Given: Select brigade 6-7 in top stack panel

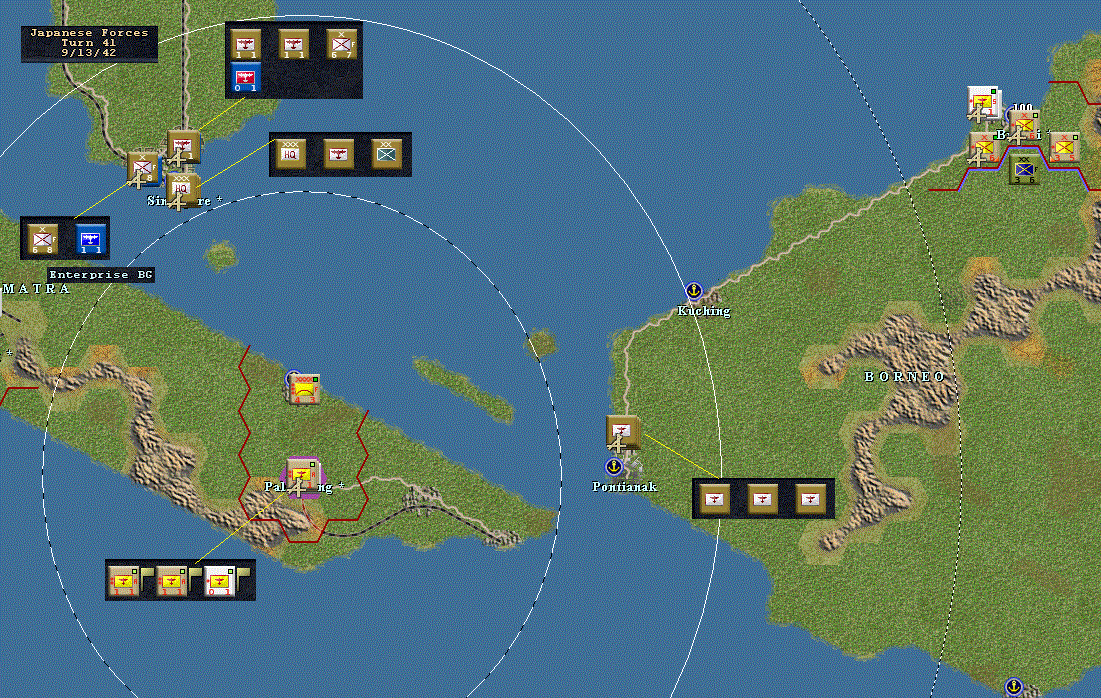Looking at the screenshot, I should click(342, 44).
